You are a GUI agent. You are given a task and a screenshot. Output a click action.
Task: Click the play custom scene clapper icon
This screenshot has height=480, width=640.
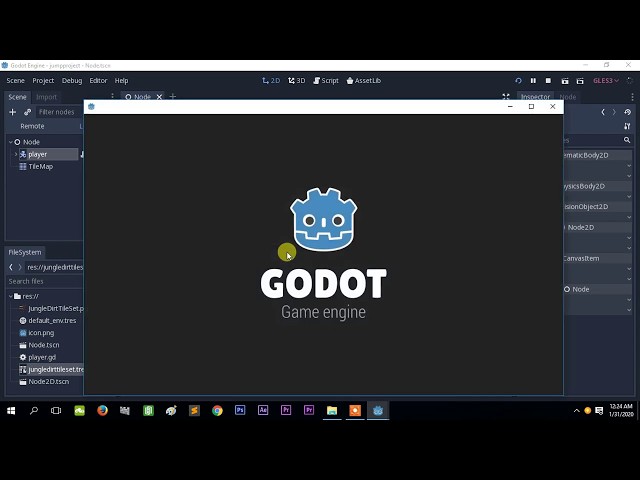coord(580,81)
